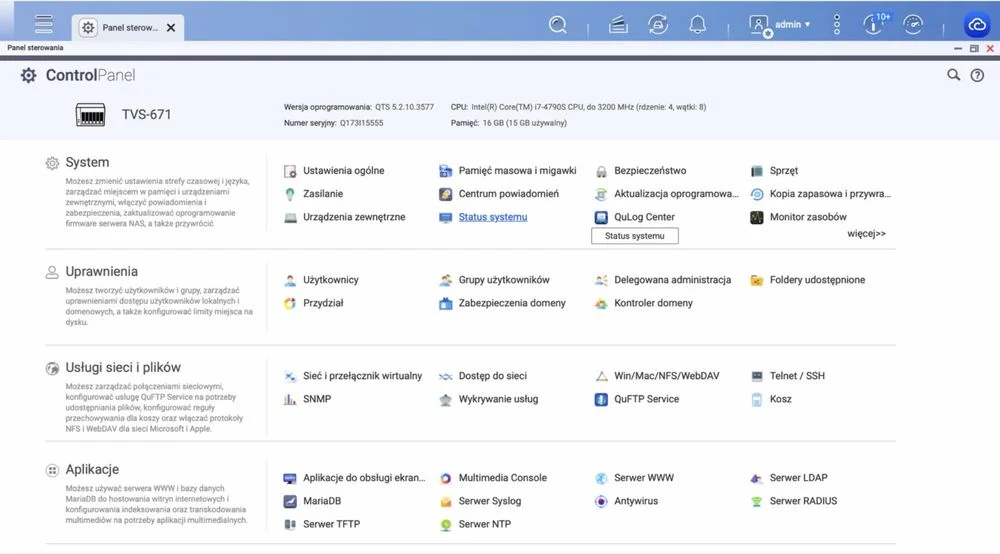
Task: Click serial number Q173I15555 text
Action: click(x=362, y=123)
